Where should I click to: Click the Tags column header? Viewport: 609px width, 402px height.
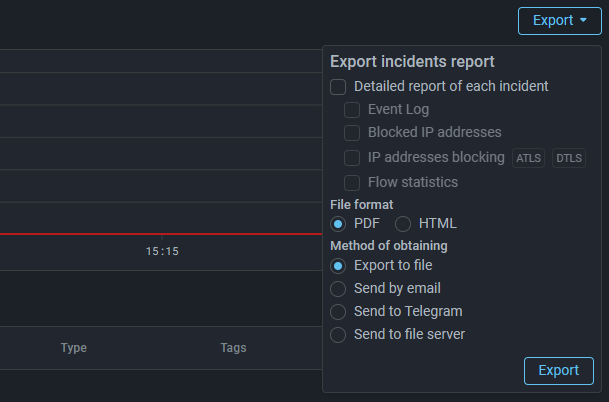(x=234, y=348)
